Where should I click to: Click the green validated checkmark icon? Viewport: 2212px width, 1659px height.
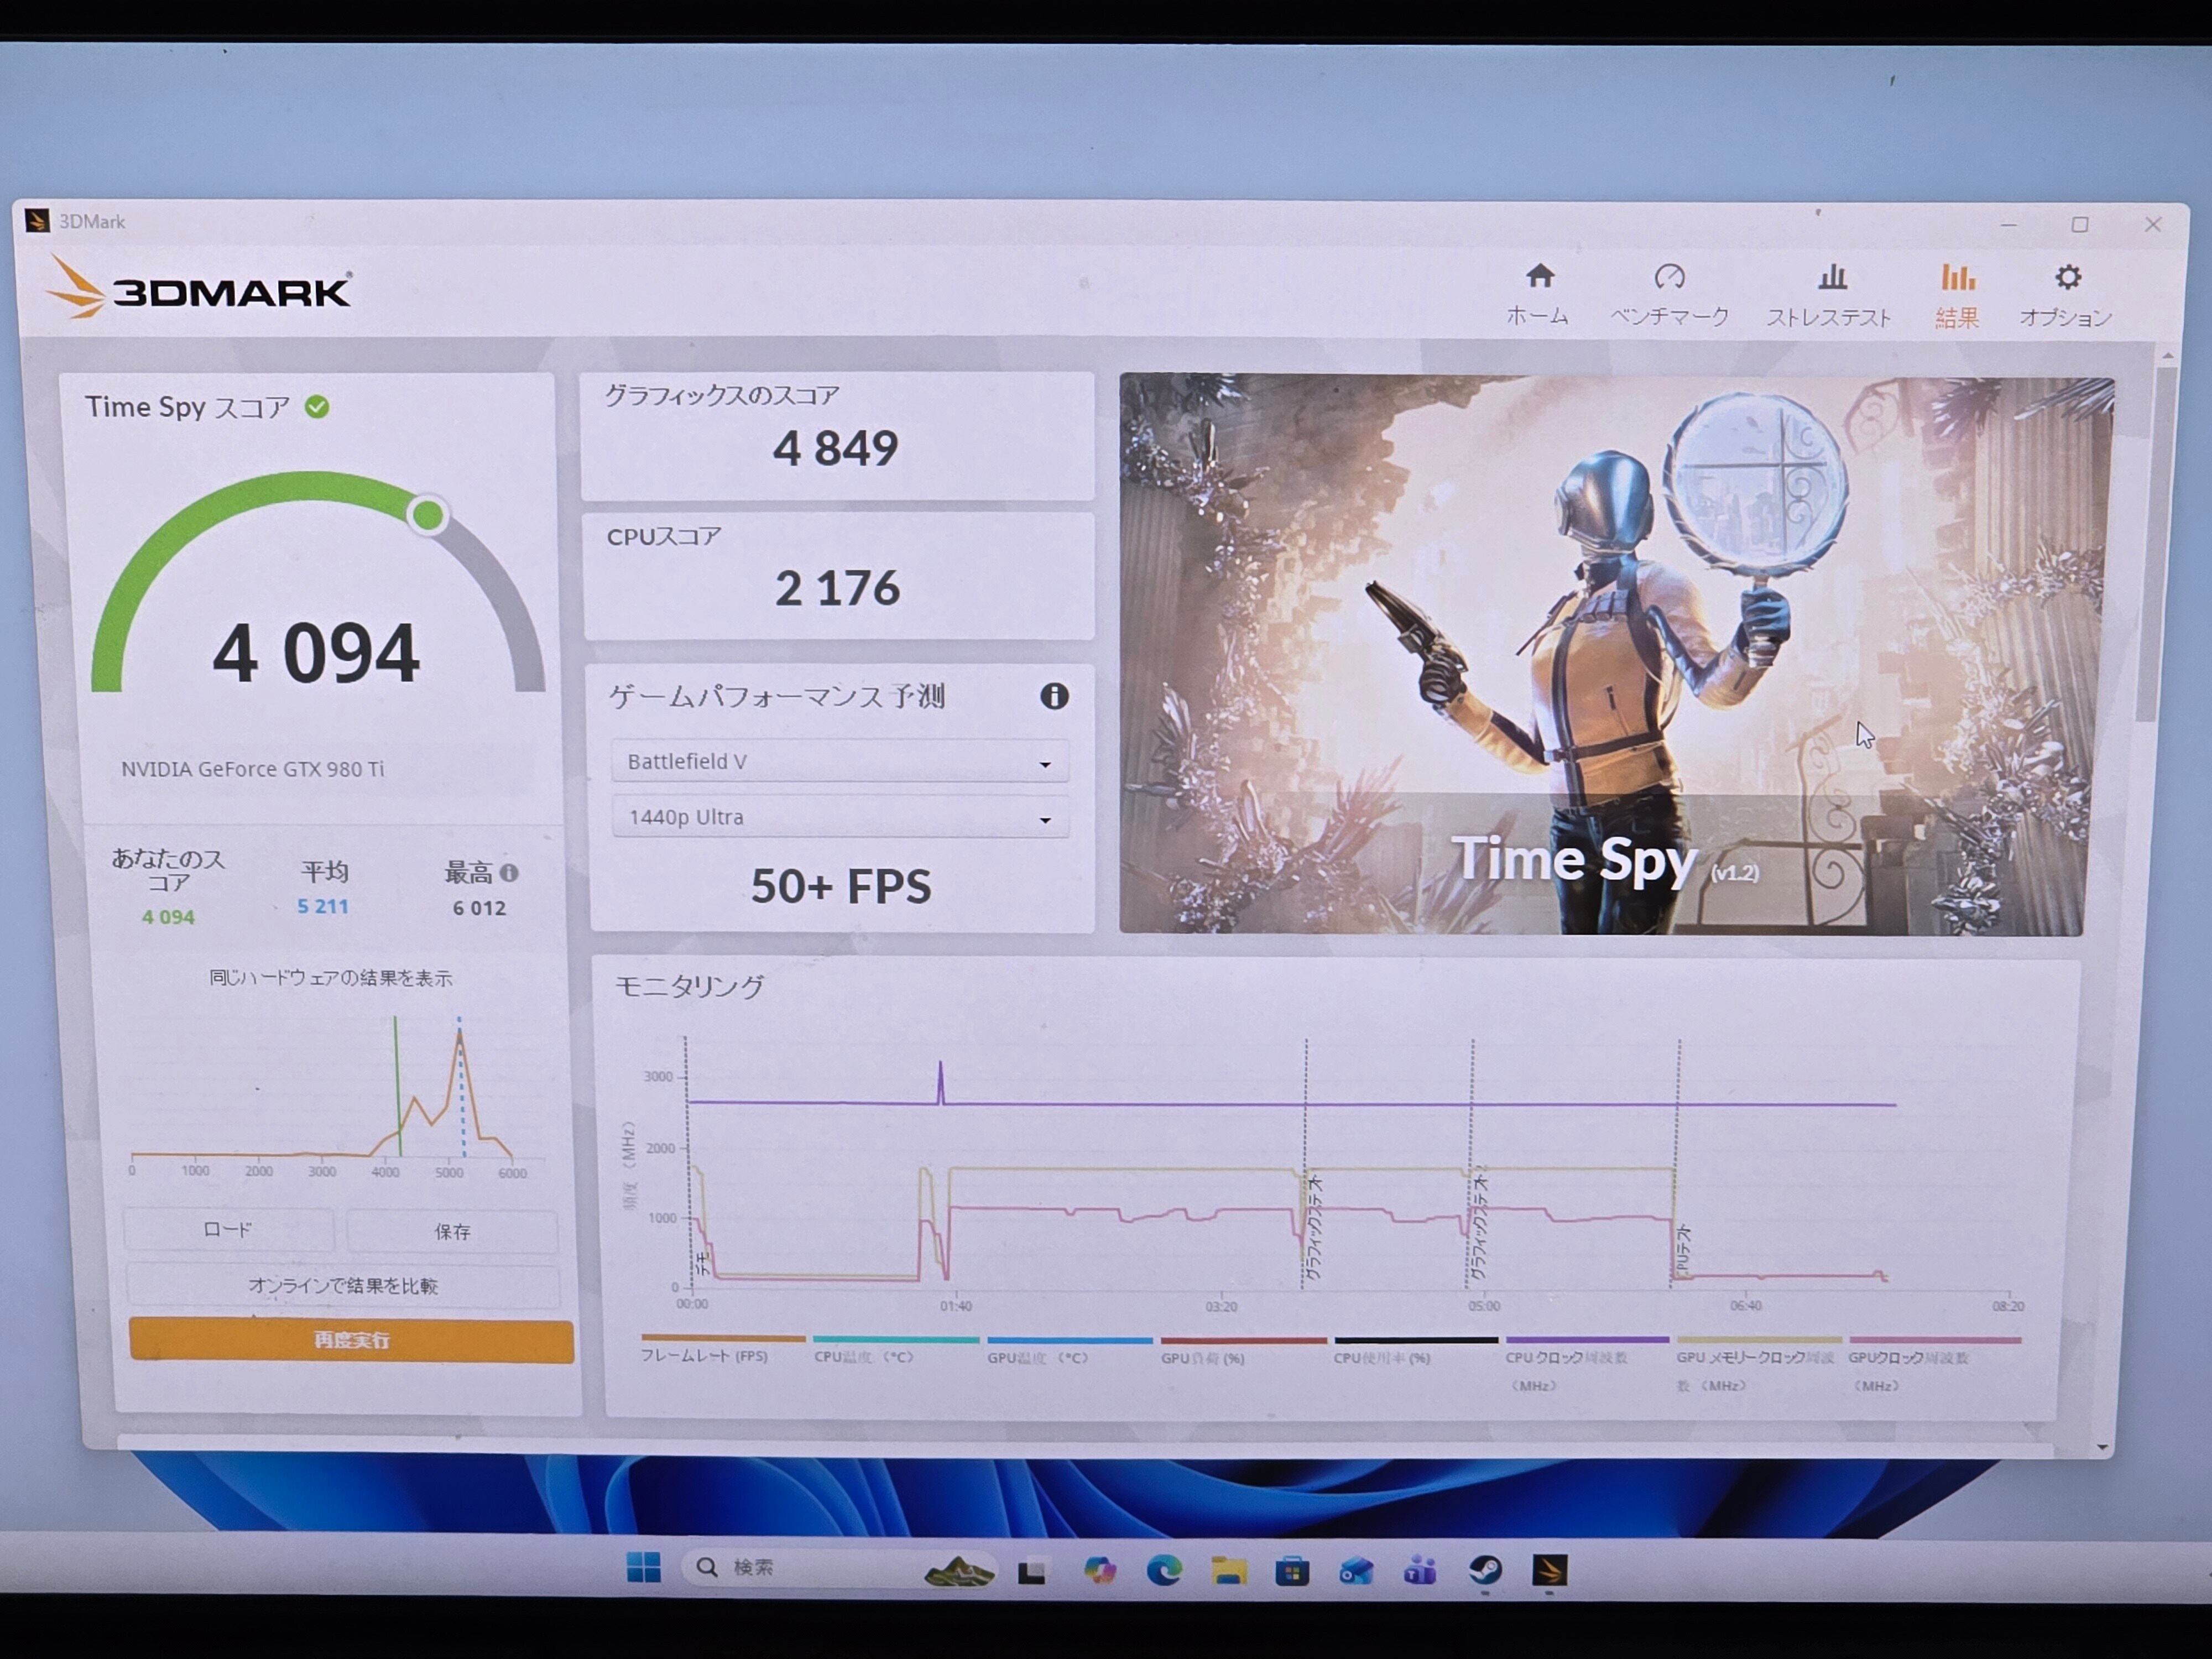point(317,407)
